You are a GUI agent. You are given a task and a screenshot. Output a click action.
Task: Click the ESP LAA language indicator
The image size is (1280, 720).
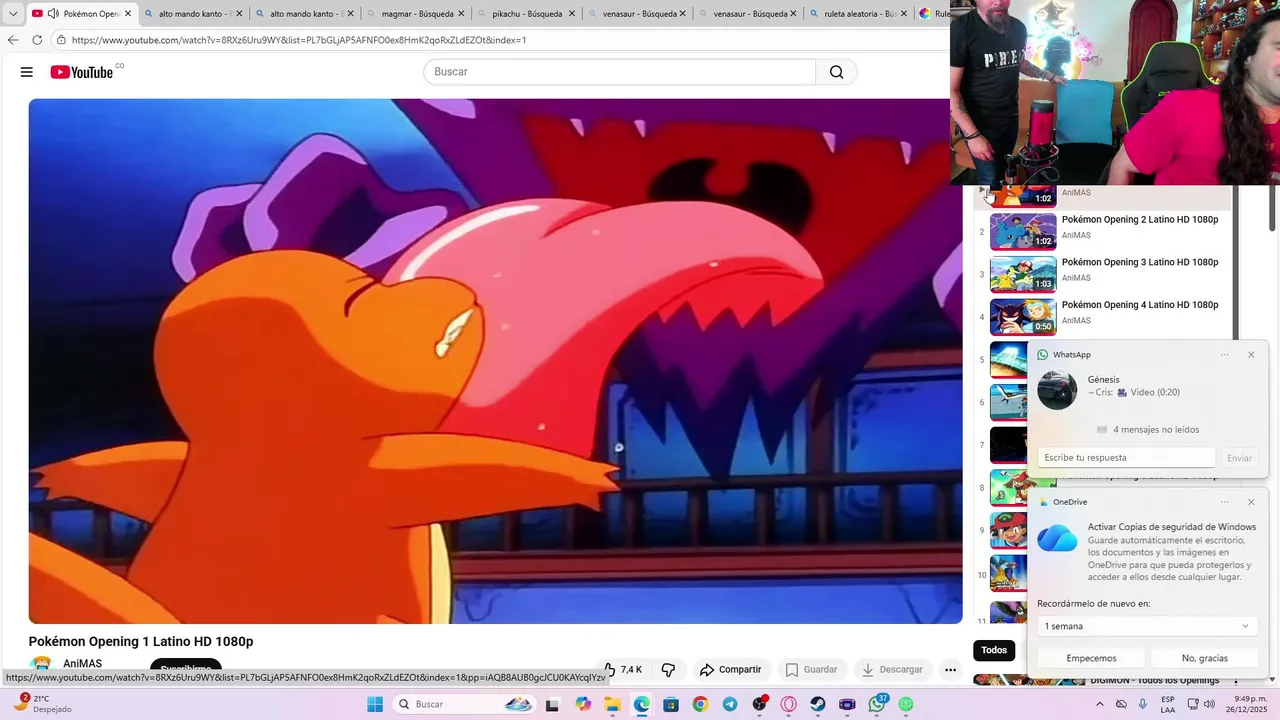pyautogui.click(x=1168, y=704)
